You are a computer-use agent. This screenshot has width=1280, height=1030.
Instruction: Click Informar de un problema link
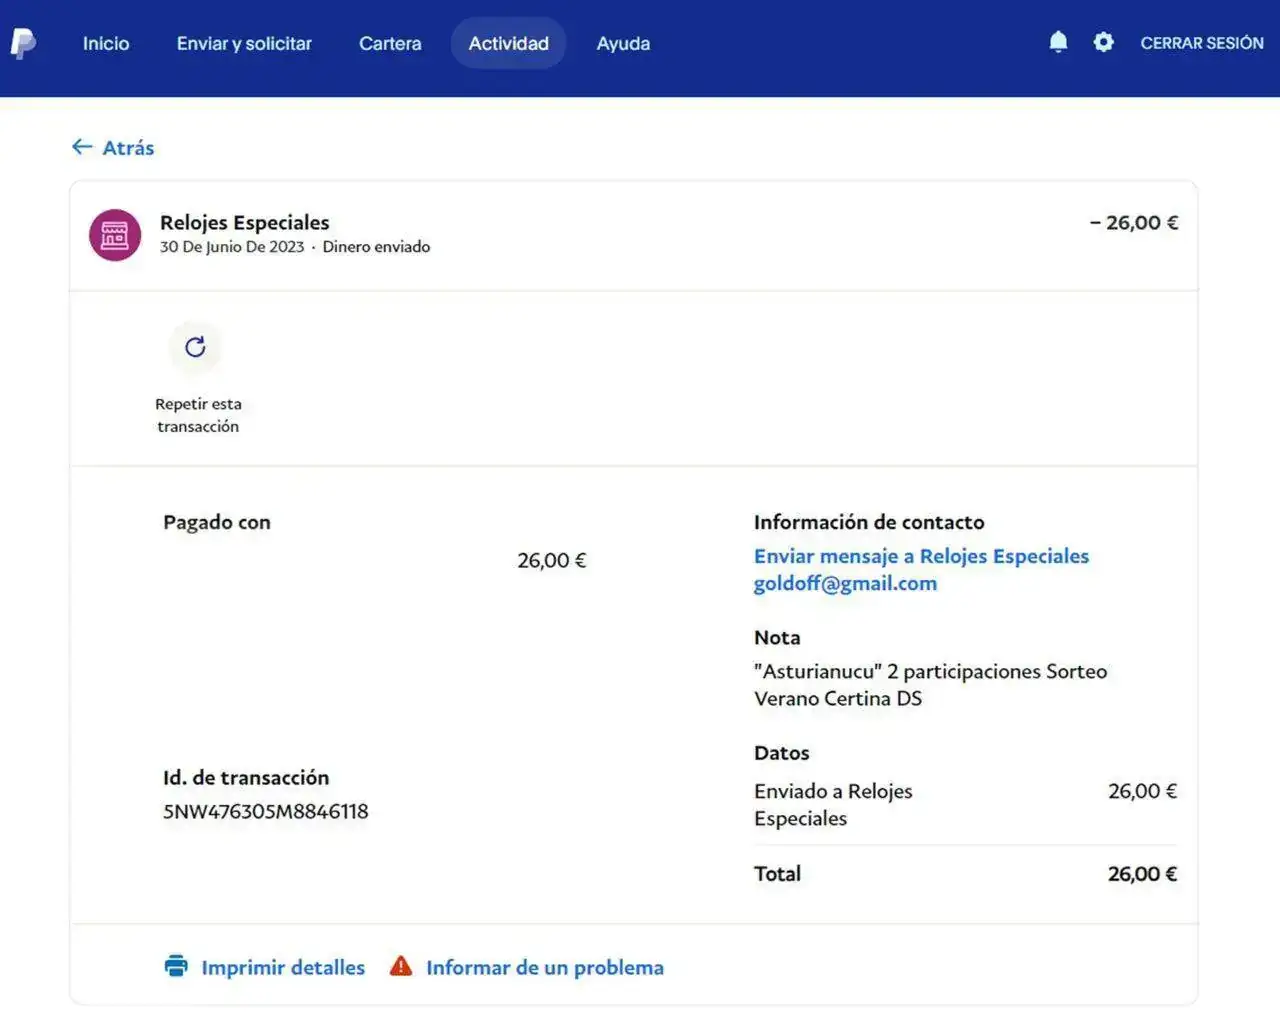[x=545, y=967]
